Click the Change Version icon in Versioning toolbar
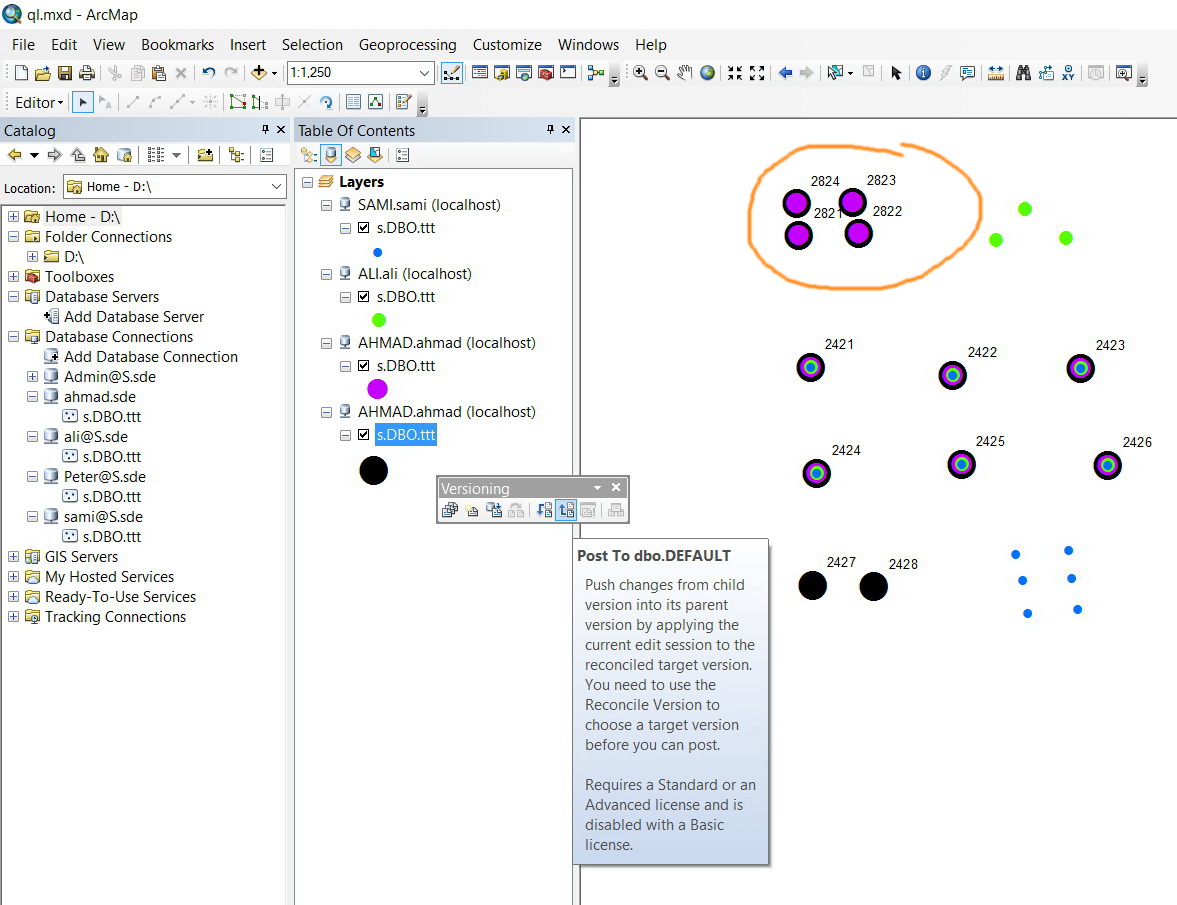The height and width of the screenshot is (905, 1177). tap(494, 510)
